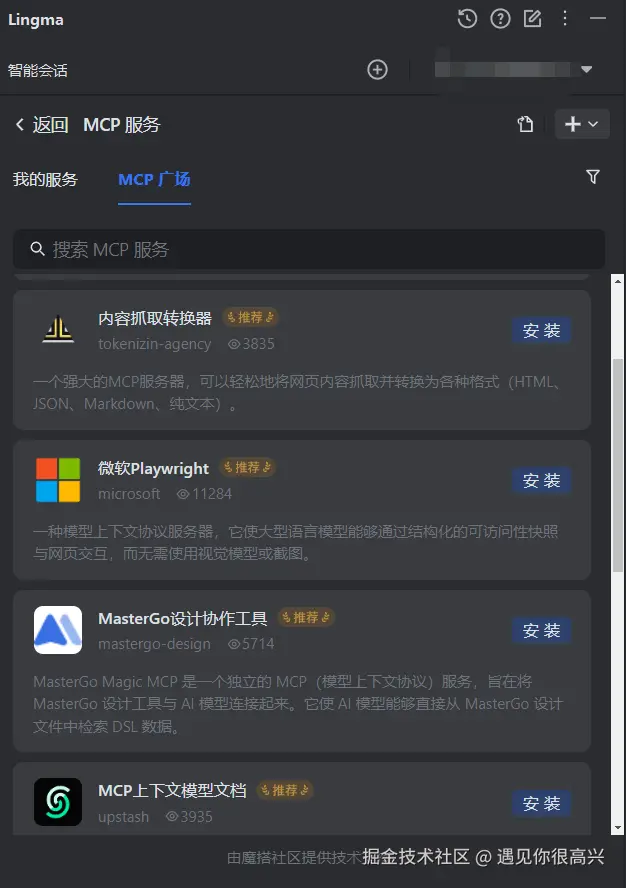Click the 推荐 badge on MasterGo设计协作工具
Screen dimensions: 626x888
[x=306, y=617]
